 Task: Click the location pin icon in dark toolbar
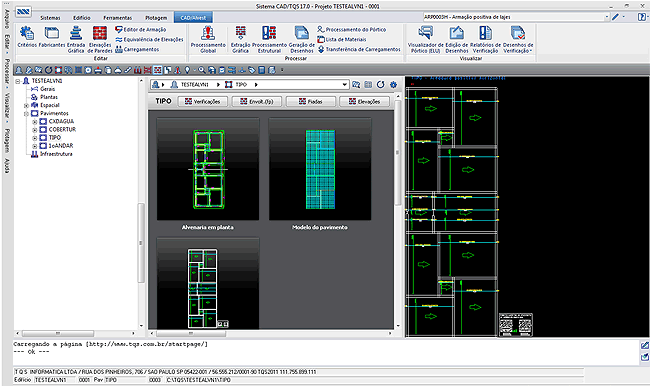[187, 70]
